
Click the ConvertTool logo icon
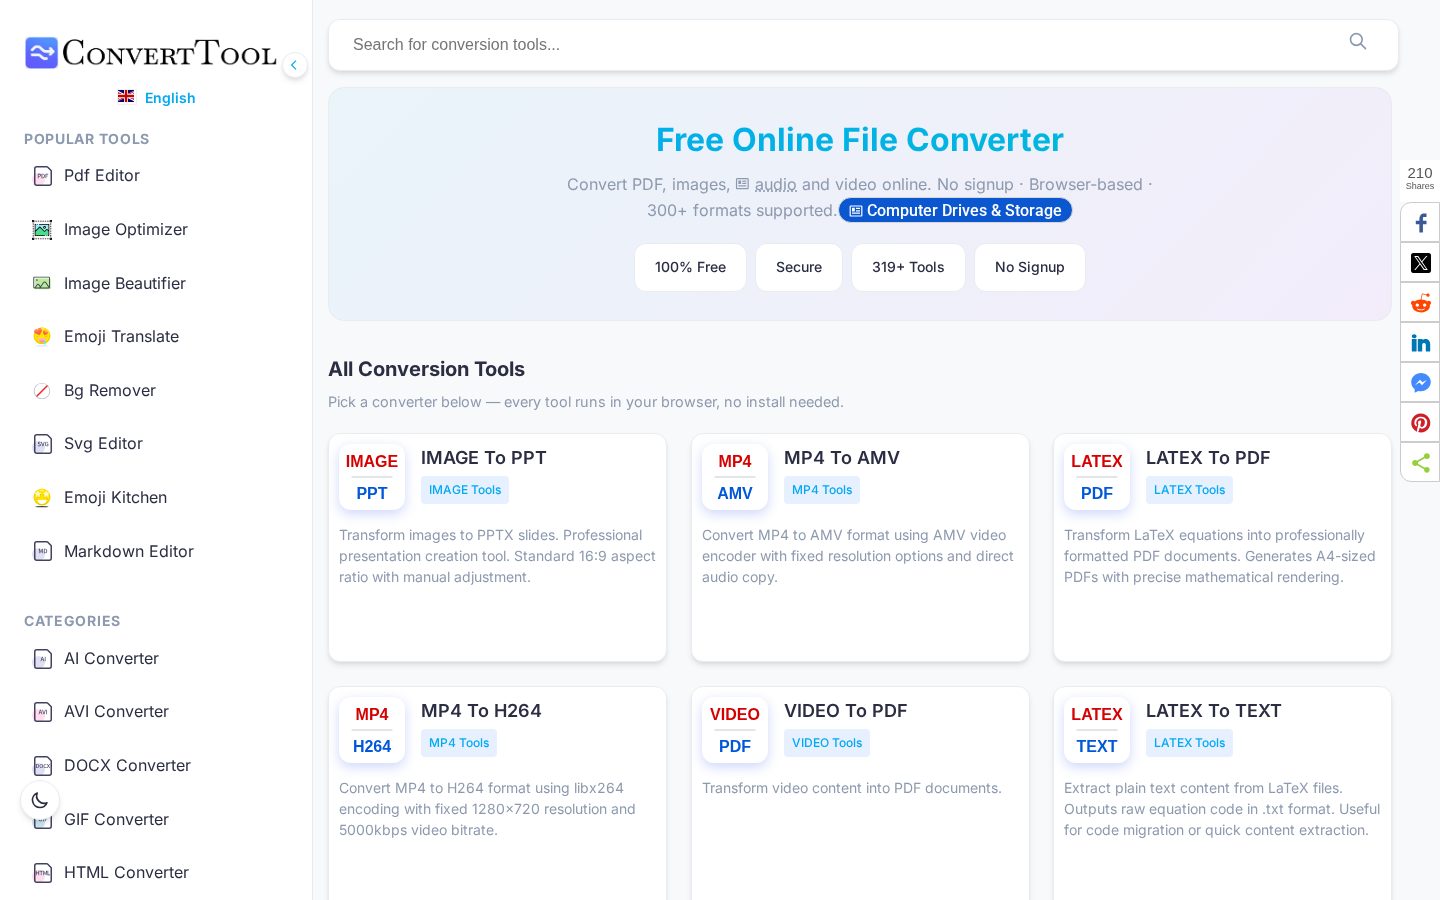(x=41, y=53)
